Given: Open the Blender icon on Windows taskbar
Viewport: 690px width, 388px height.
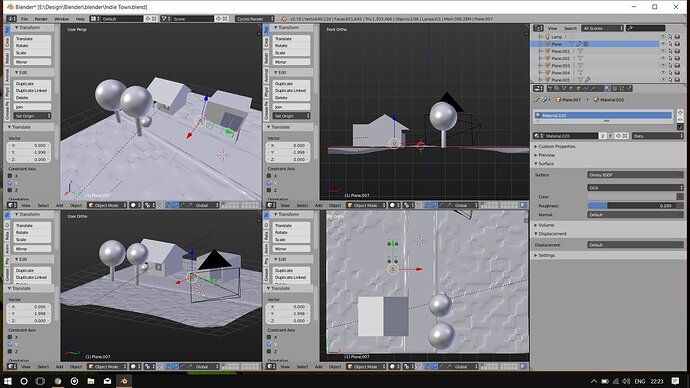Looking at the screenshot, I should (124, 381).
